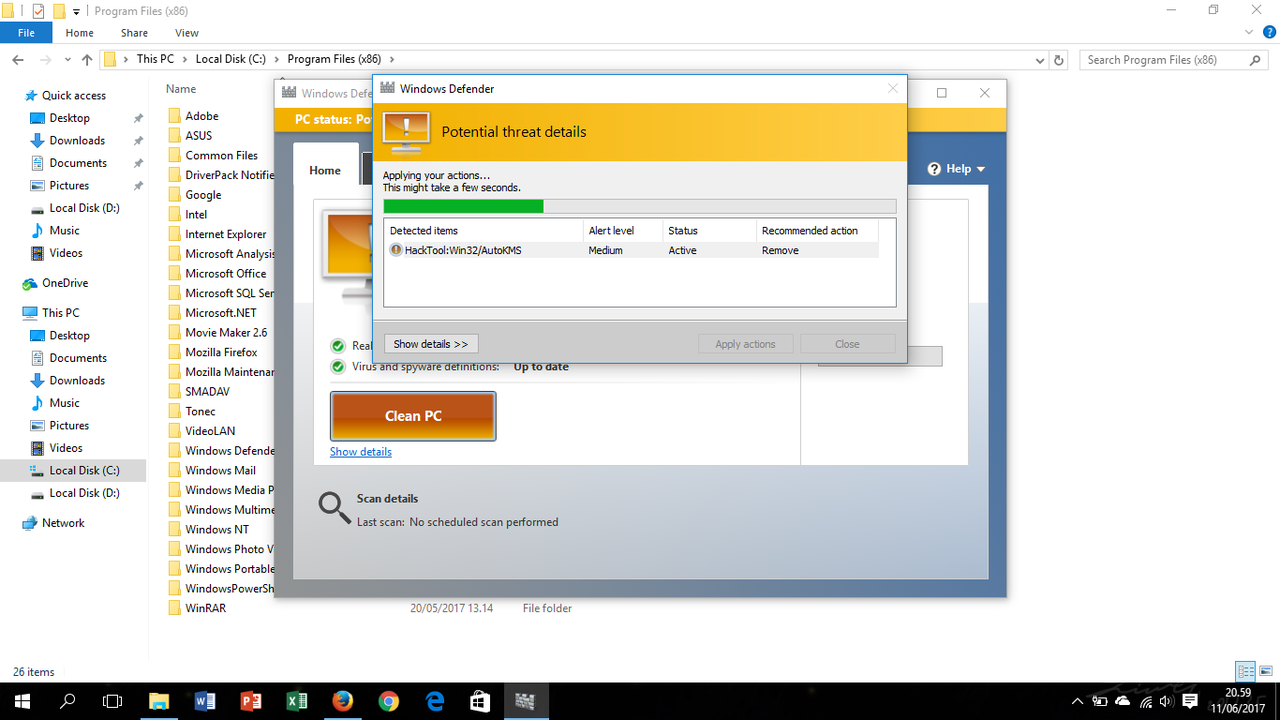Launch Firefox from the taskbar
Image resolution: width=1280 pixels, height=720 pixels.
[x=343, y=701]
